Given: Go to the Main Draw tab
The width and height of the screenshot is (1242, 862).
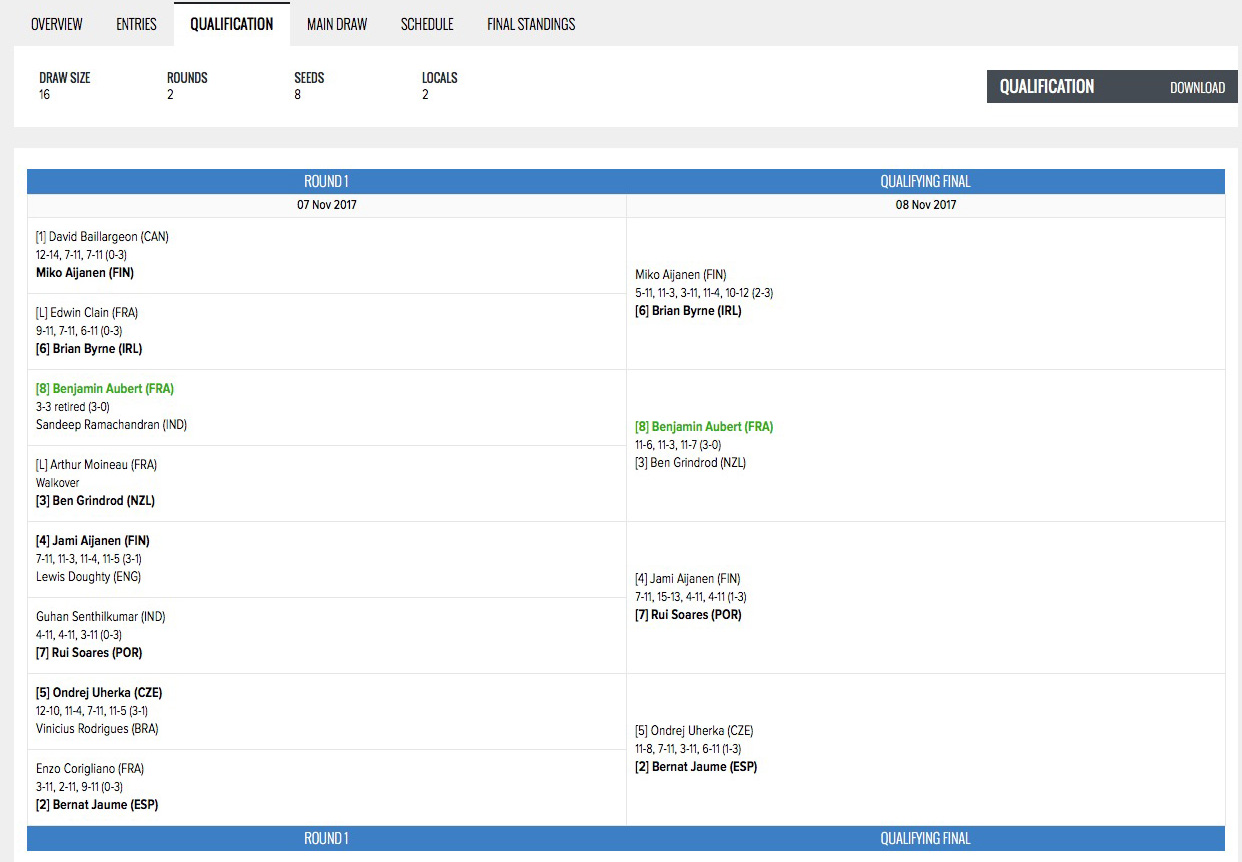Looking at the screenshot, I should (x=337, y=24).
